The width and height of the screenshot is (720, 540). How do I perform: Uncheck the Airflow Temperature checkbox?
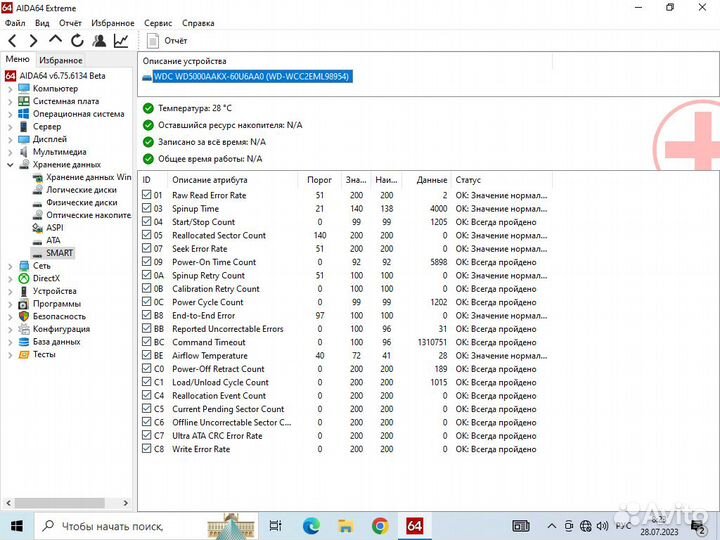click(147, 355)
